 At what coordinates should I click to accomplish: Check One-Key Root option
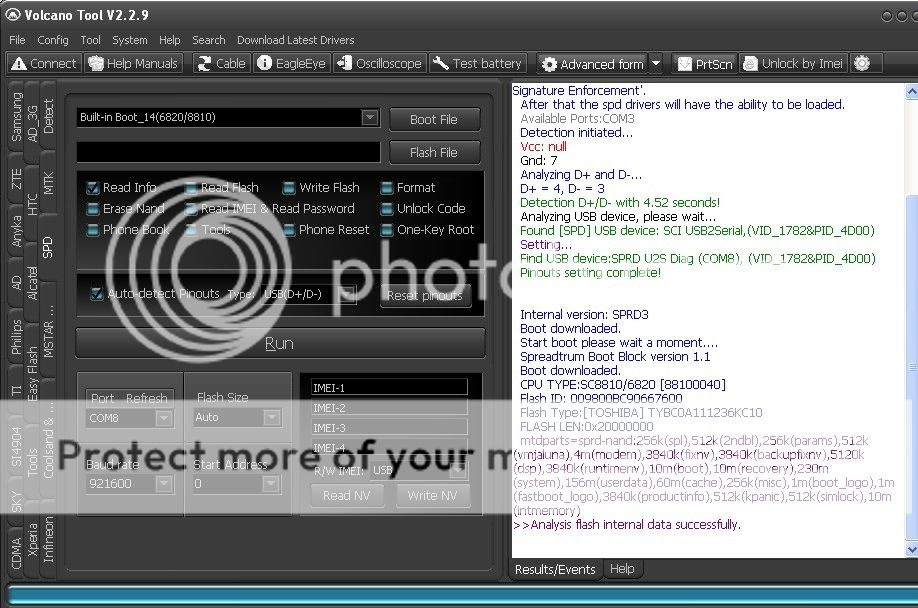tap(386, 230)
